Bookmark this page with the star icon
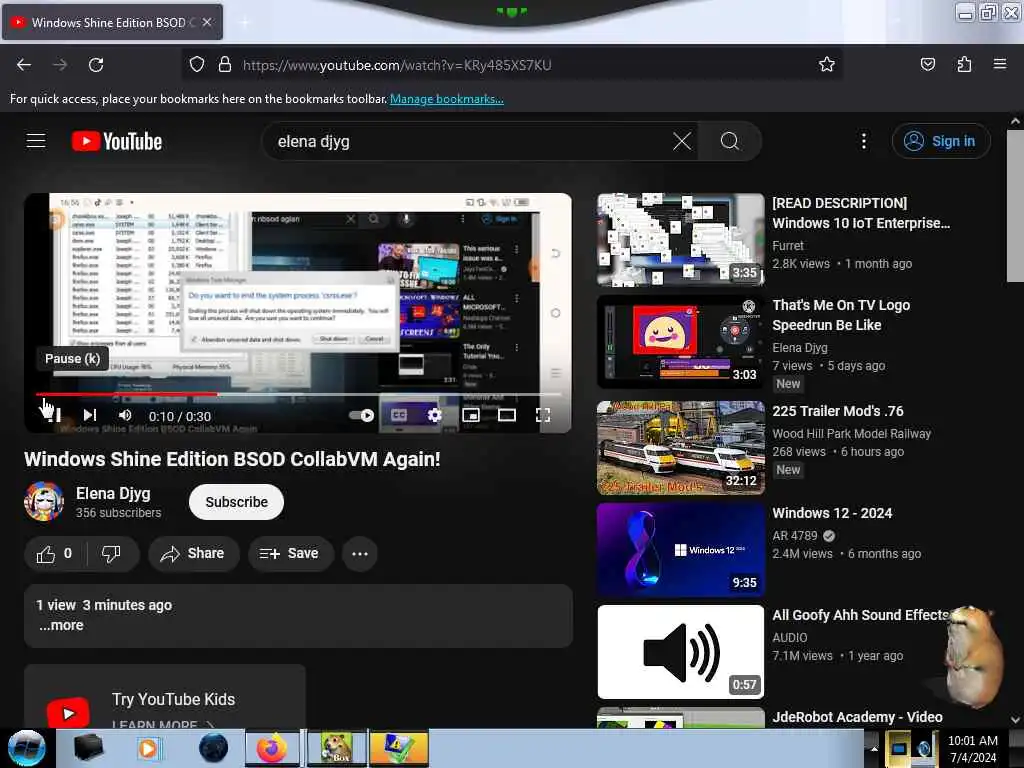 click(827, 65)
